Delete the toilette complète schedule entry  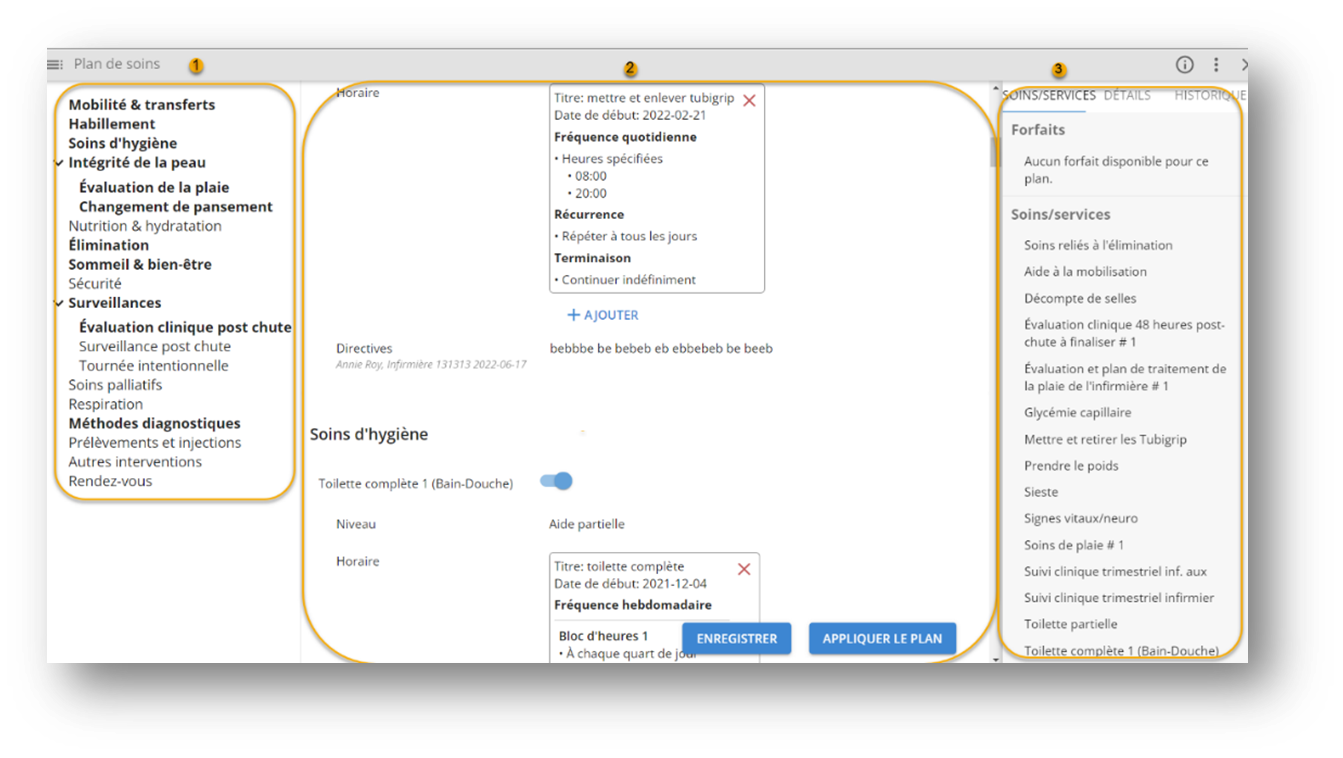point(743,569)
